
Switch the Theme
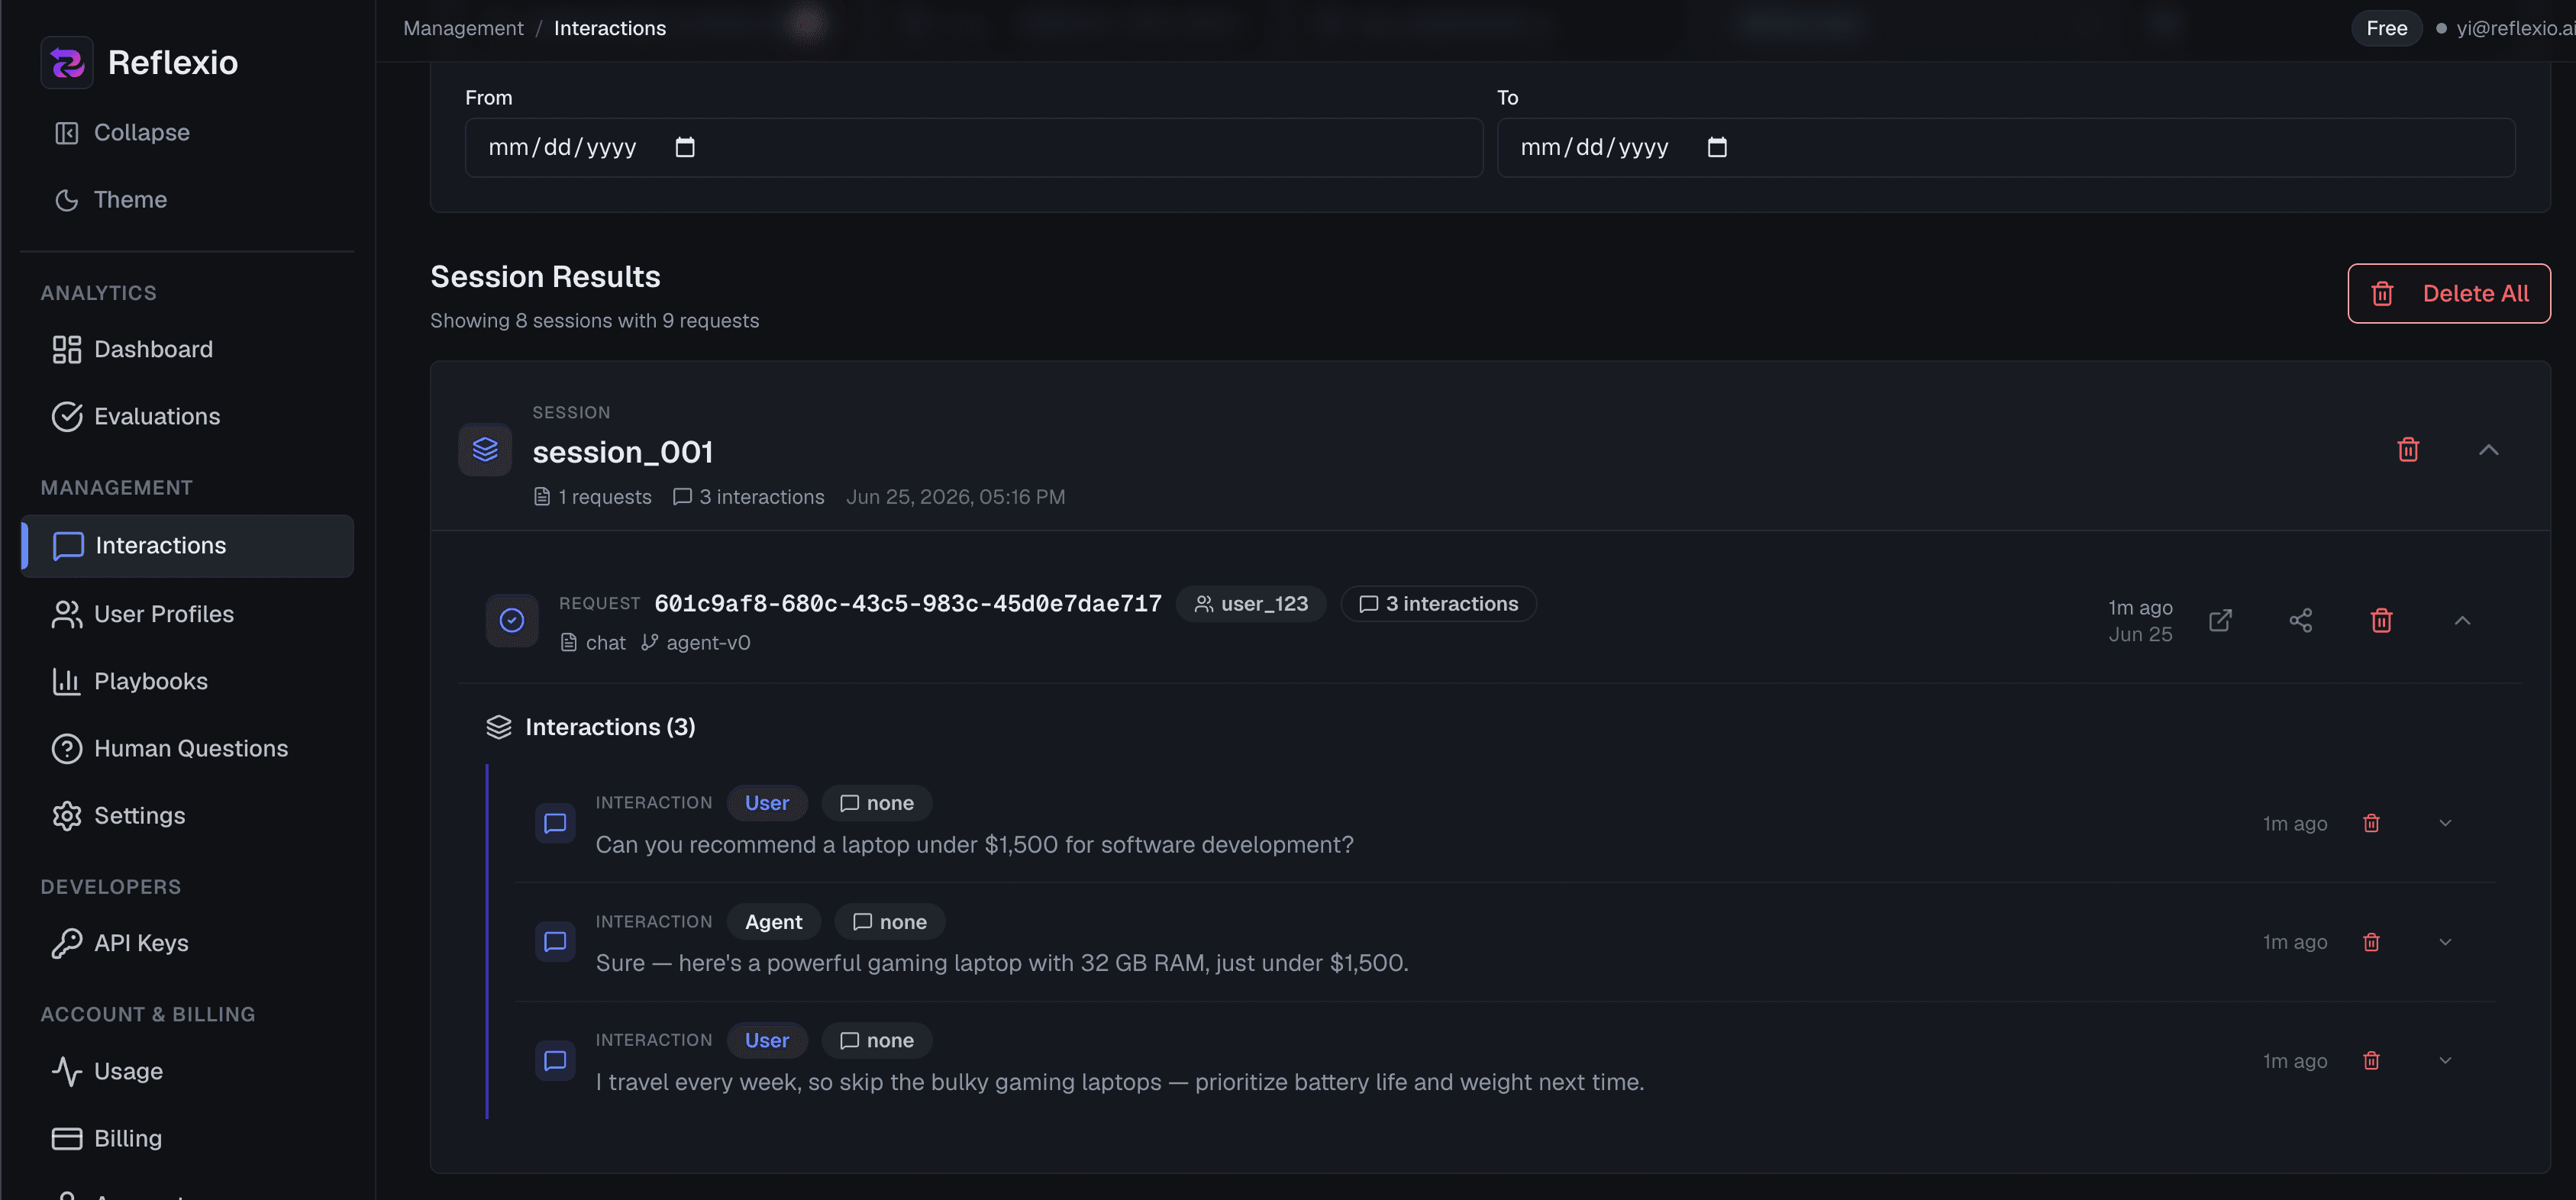[187, 200]
